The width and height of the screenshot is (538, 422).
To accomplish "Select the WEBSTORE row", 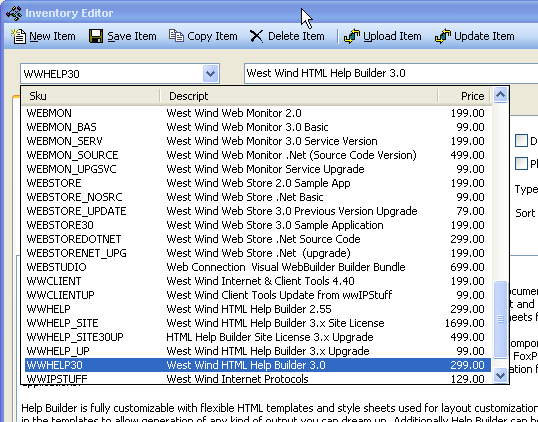I will [x=258, y=183].
